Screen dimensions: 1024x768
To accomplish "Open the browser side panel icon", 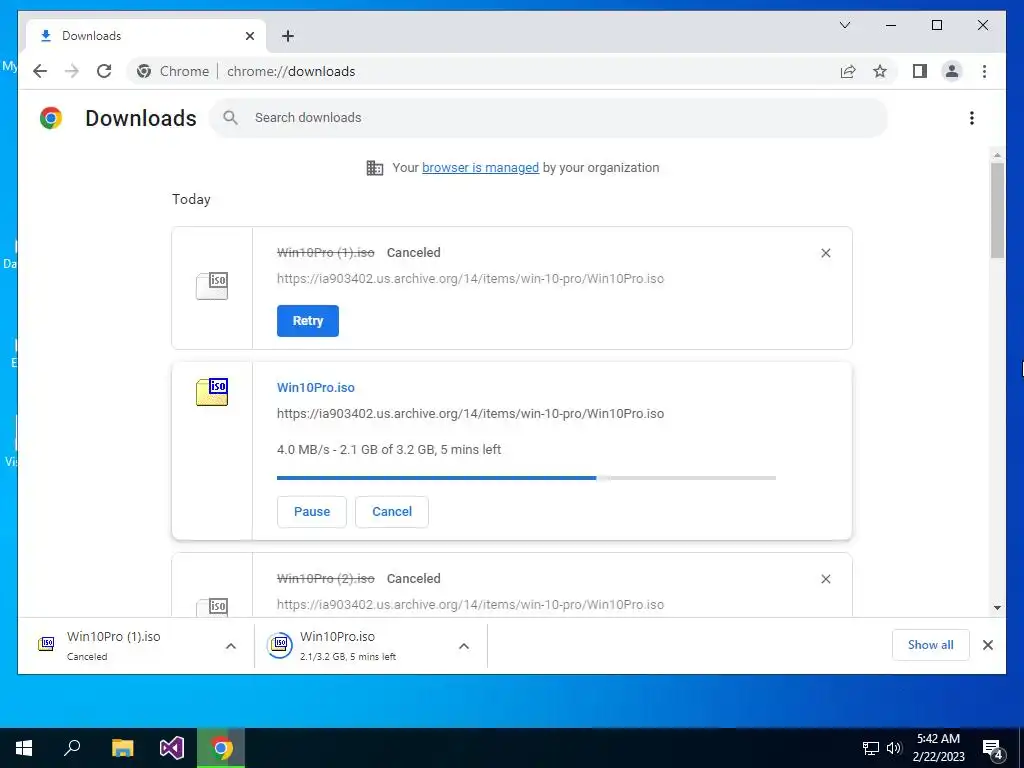I will tap(920, 71).
